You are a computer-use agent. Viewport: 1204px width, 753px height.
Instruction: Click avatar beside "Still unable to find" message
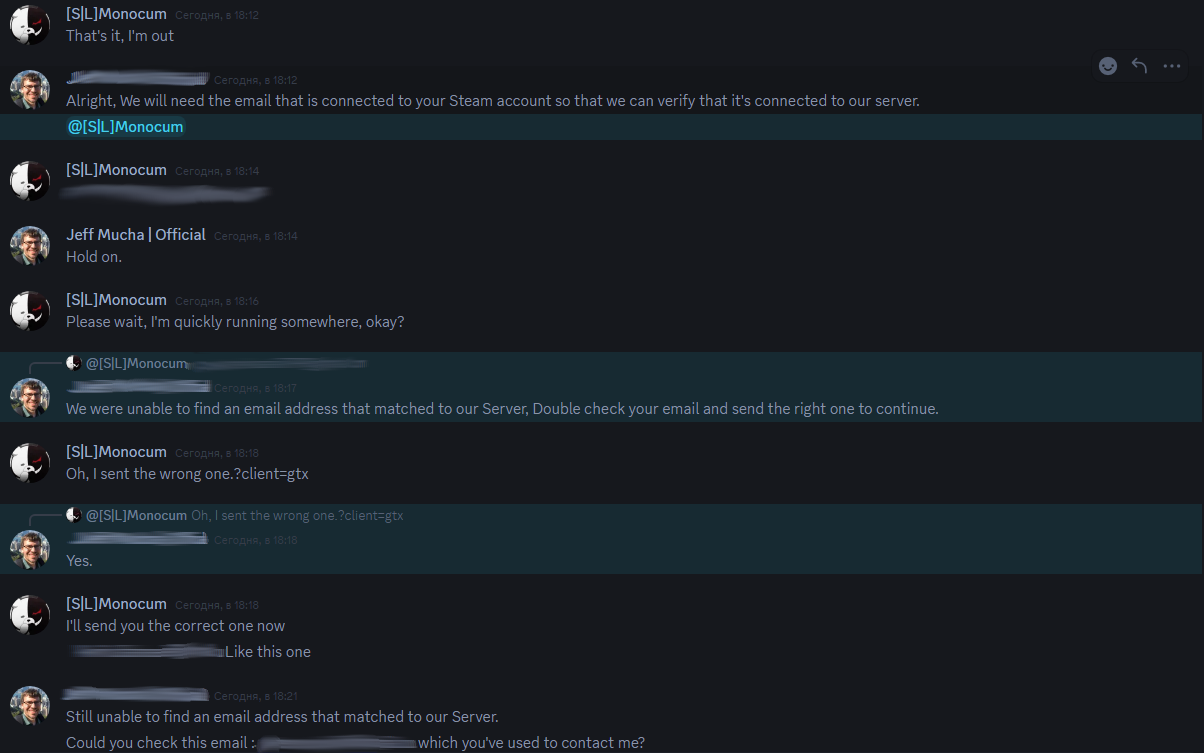click(30, 705)
